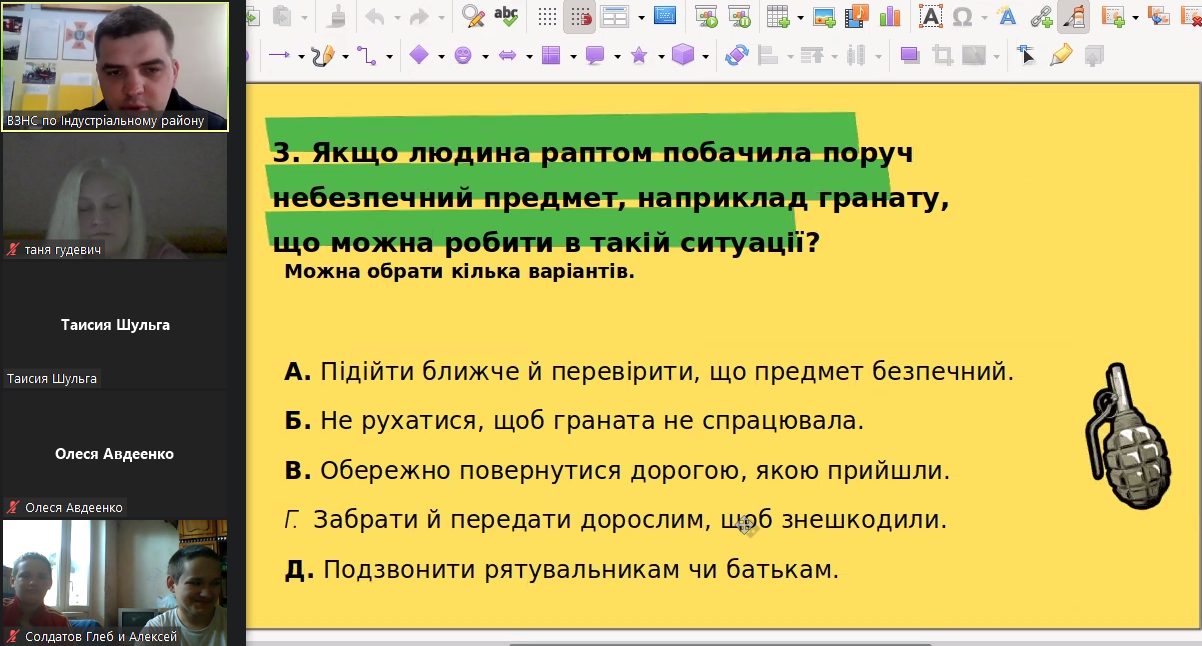This screenshot has height=646, width=1202.
Task: Pick the flowchart shape tool
Action: point(551,55)
